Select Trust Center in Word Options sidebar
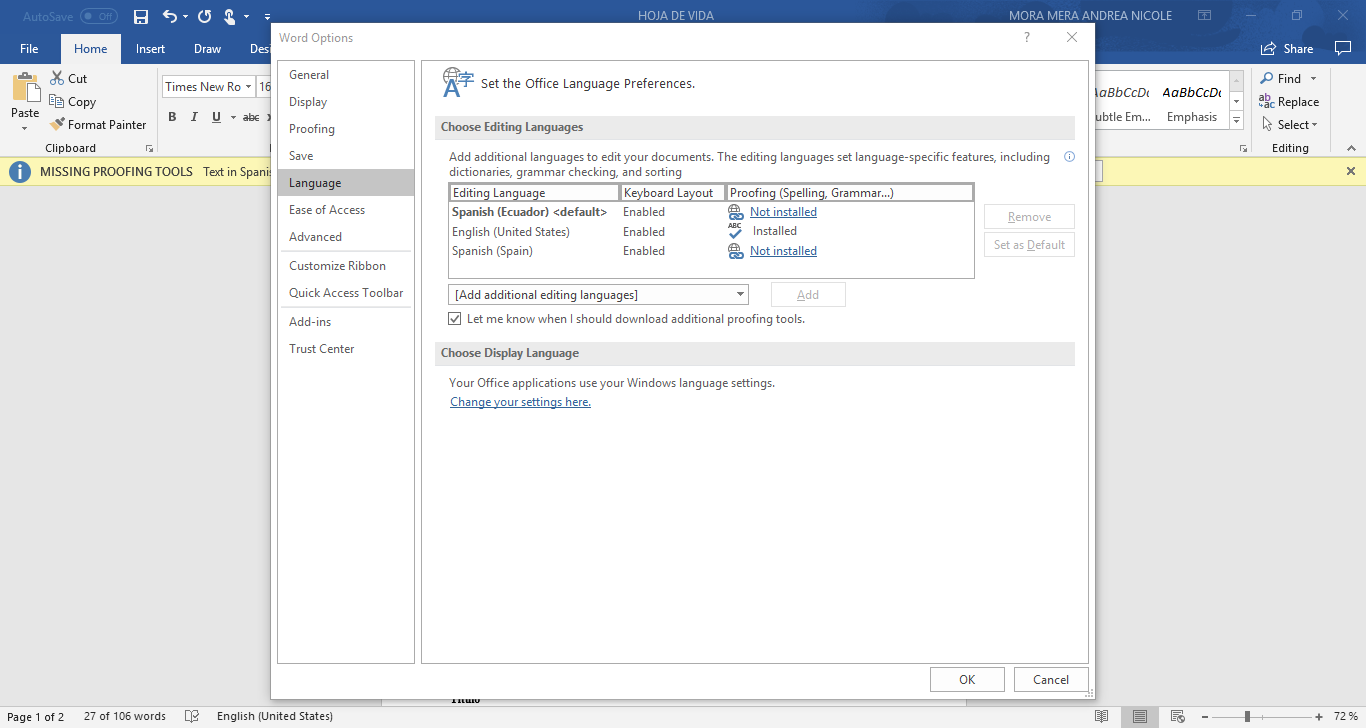This screenshot has height=728, width=1366. (346, 349)
